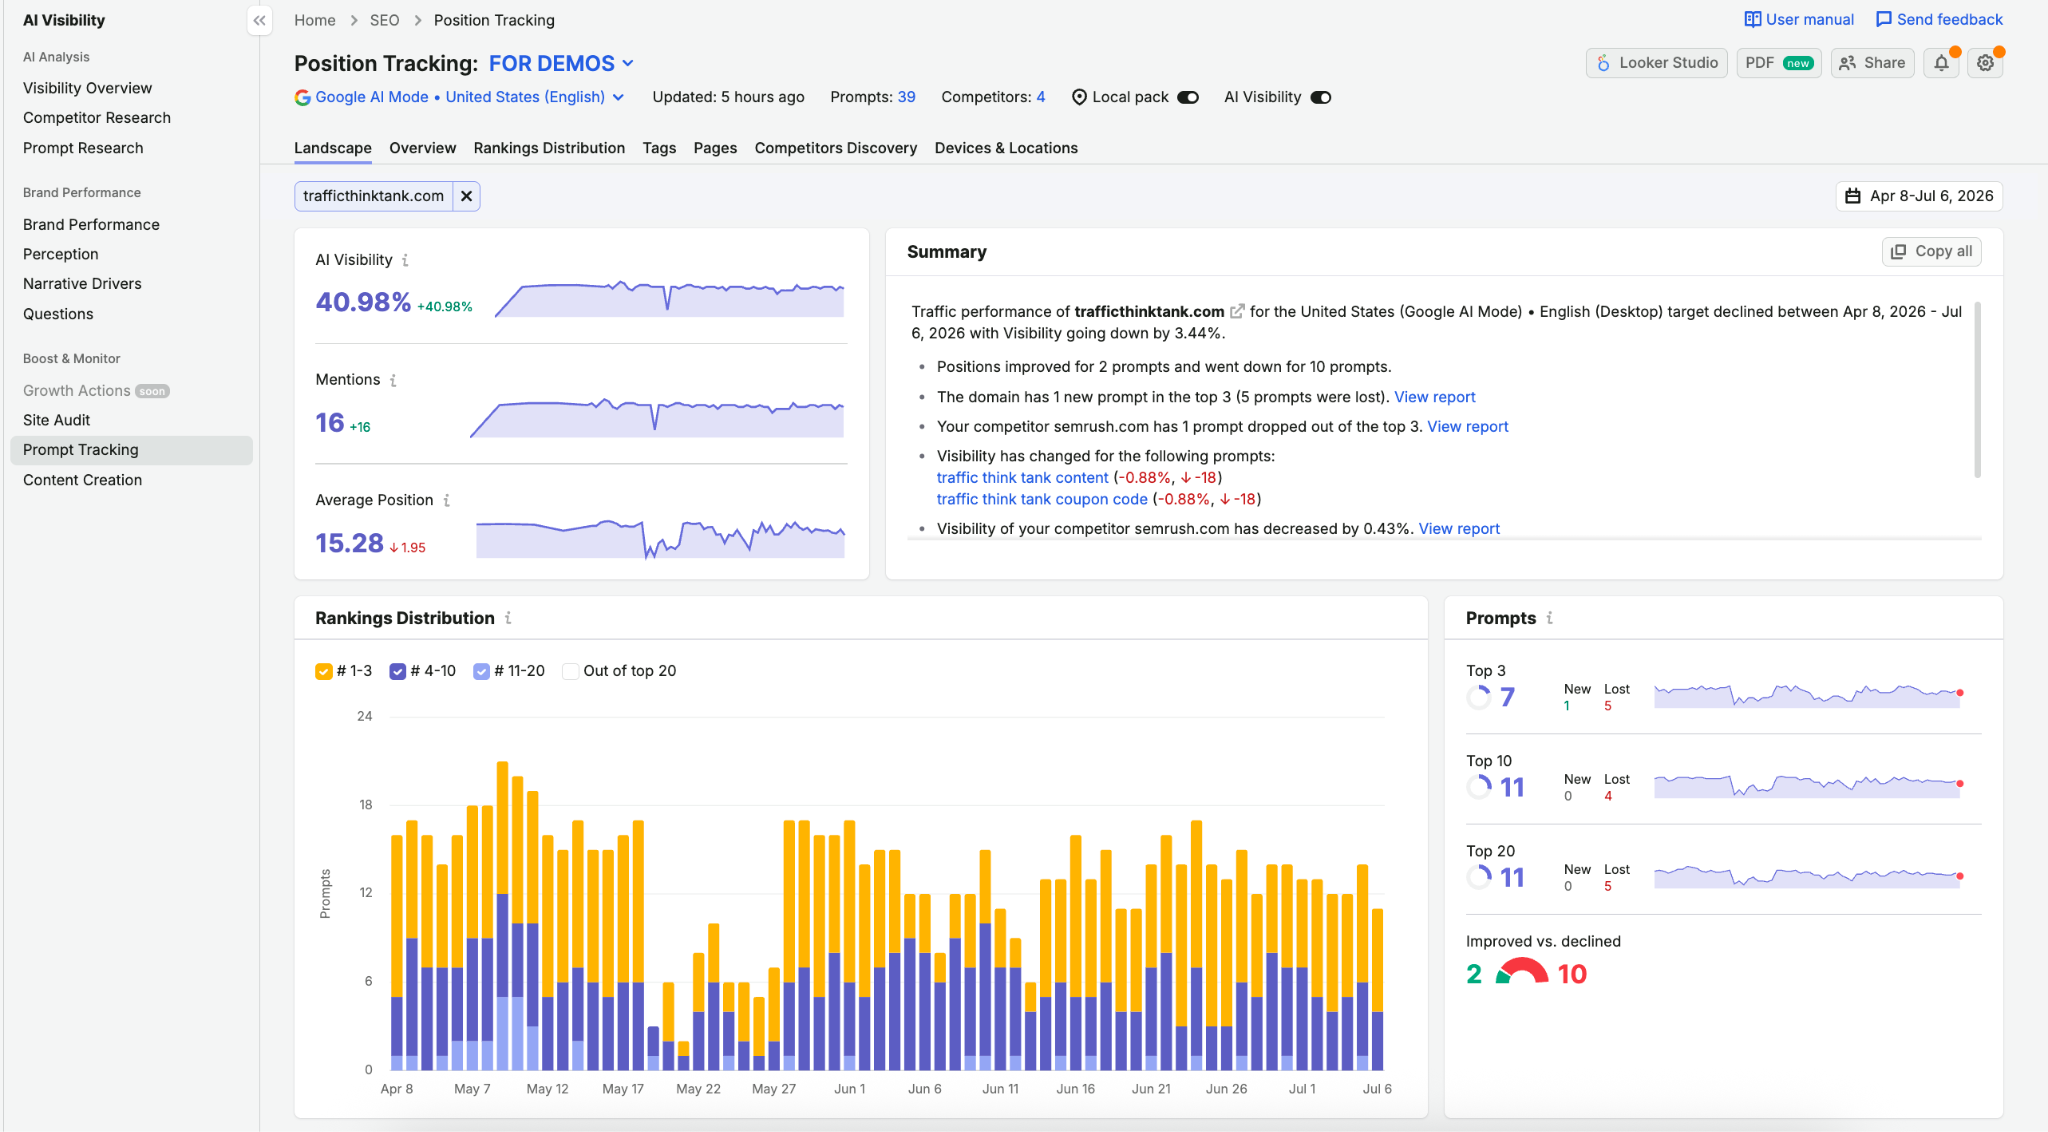
Task: Click the Top 3 donut indicator
Action: click(x=1479, y=697)
